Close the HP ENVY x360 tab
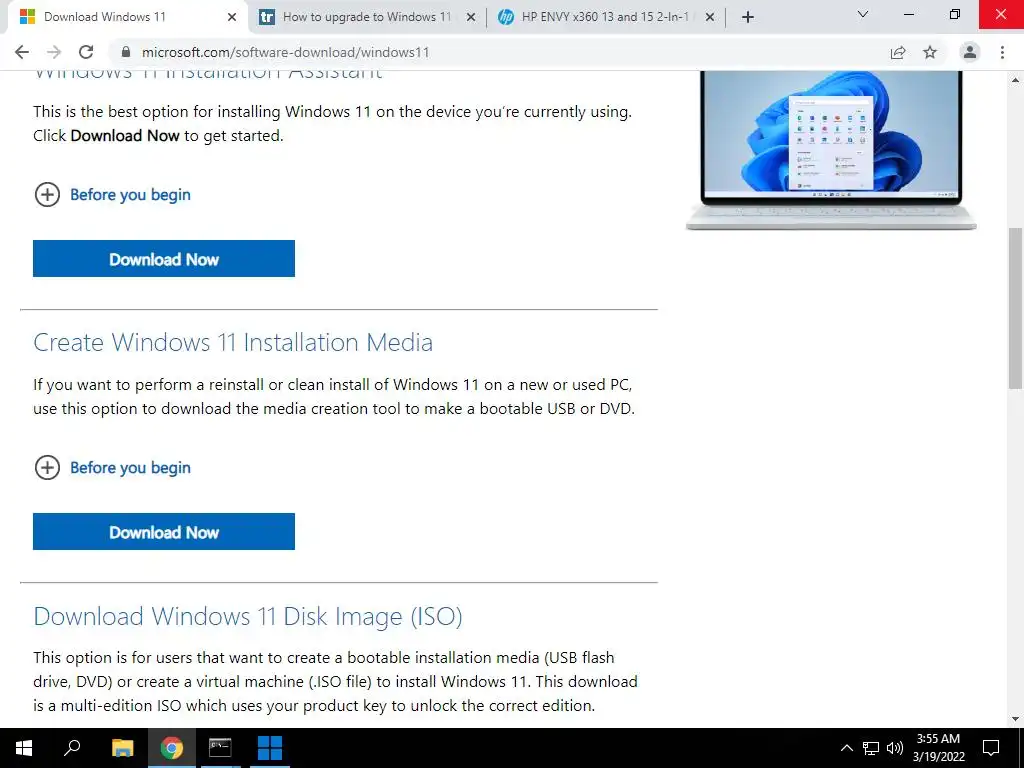1024x768 pixels. click(710, 17)
